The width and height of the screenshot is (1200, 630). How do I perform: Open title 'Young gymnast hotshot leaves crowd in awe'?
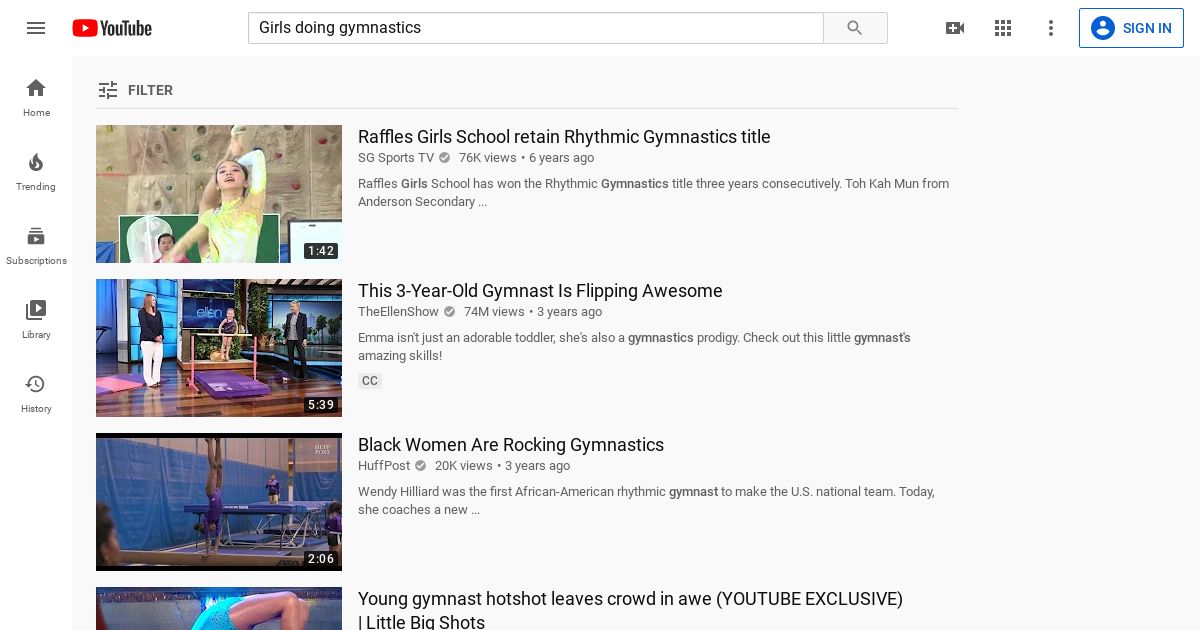630,610
